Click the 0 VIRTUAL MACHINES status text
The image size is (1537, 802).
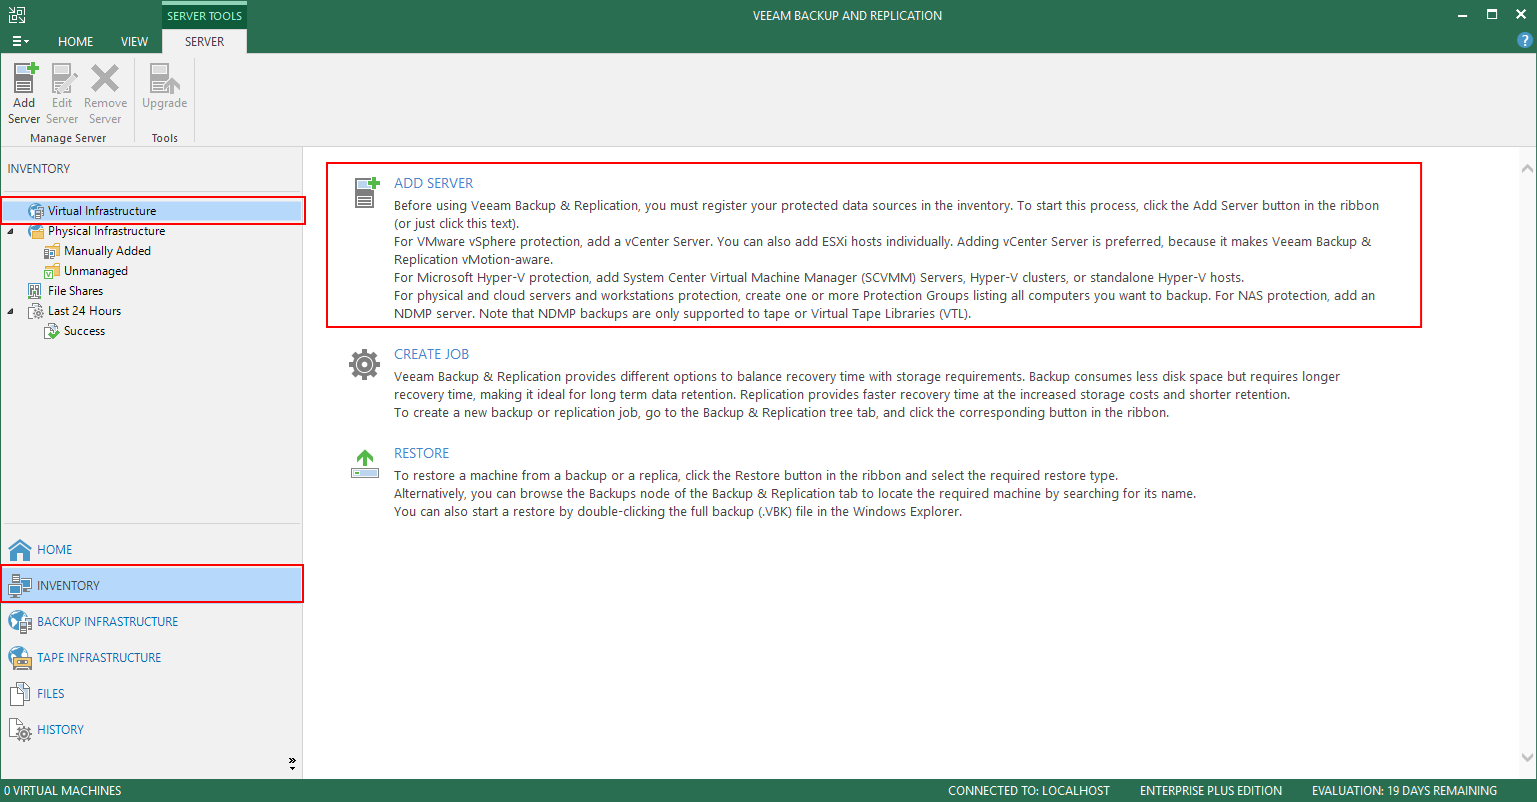pos(62,790)
